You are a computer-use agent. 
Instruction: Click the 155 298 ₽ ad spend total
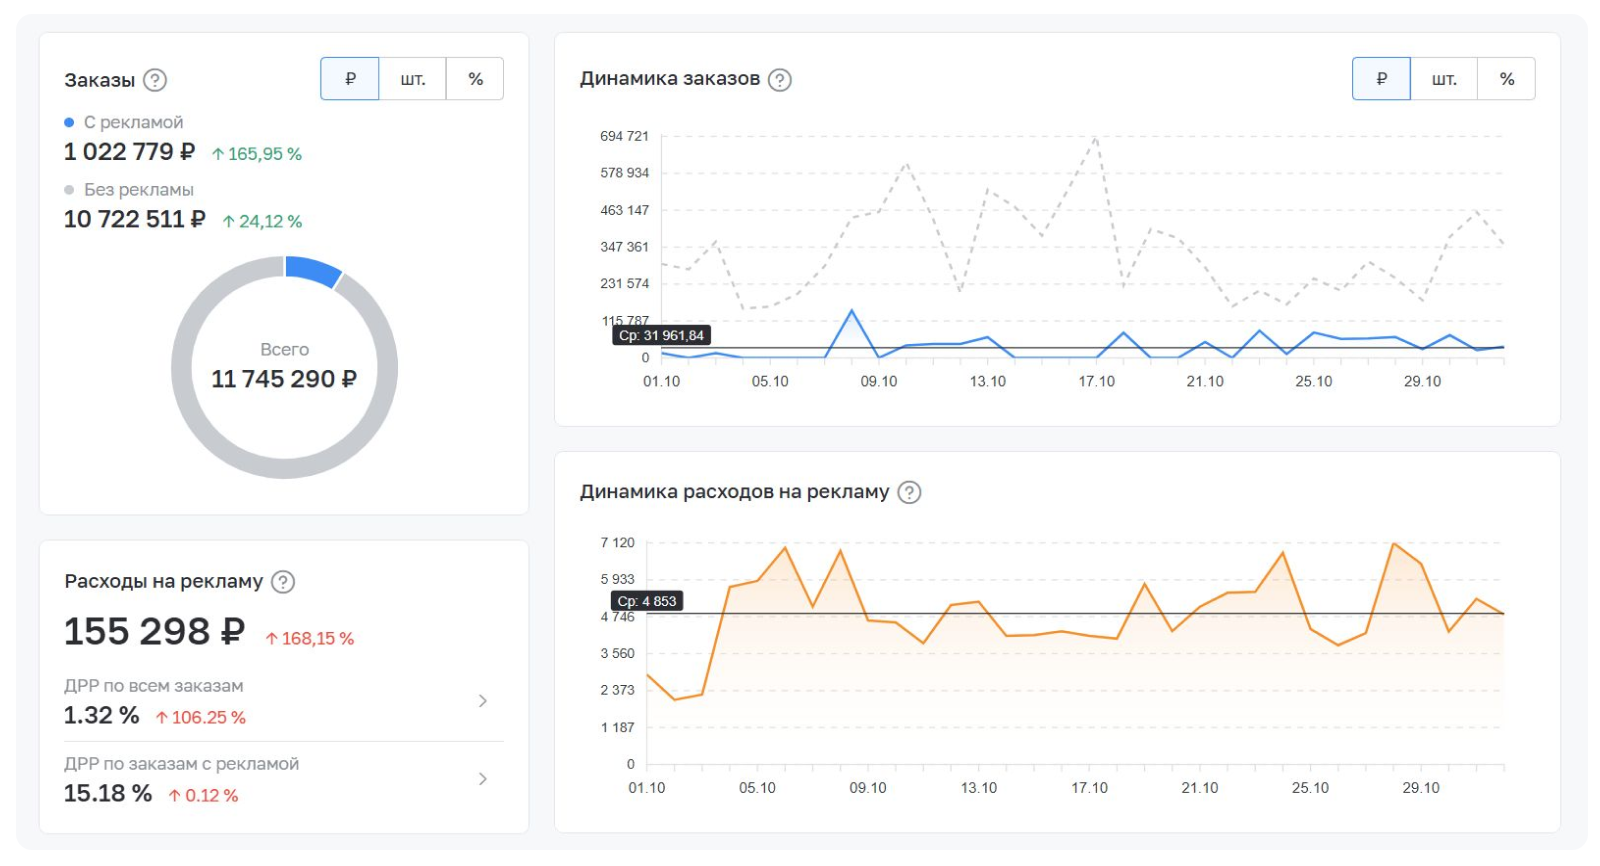pyautogui.click(x=154, y=632)
